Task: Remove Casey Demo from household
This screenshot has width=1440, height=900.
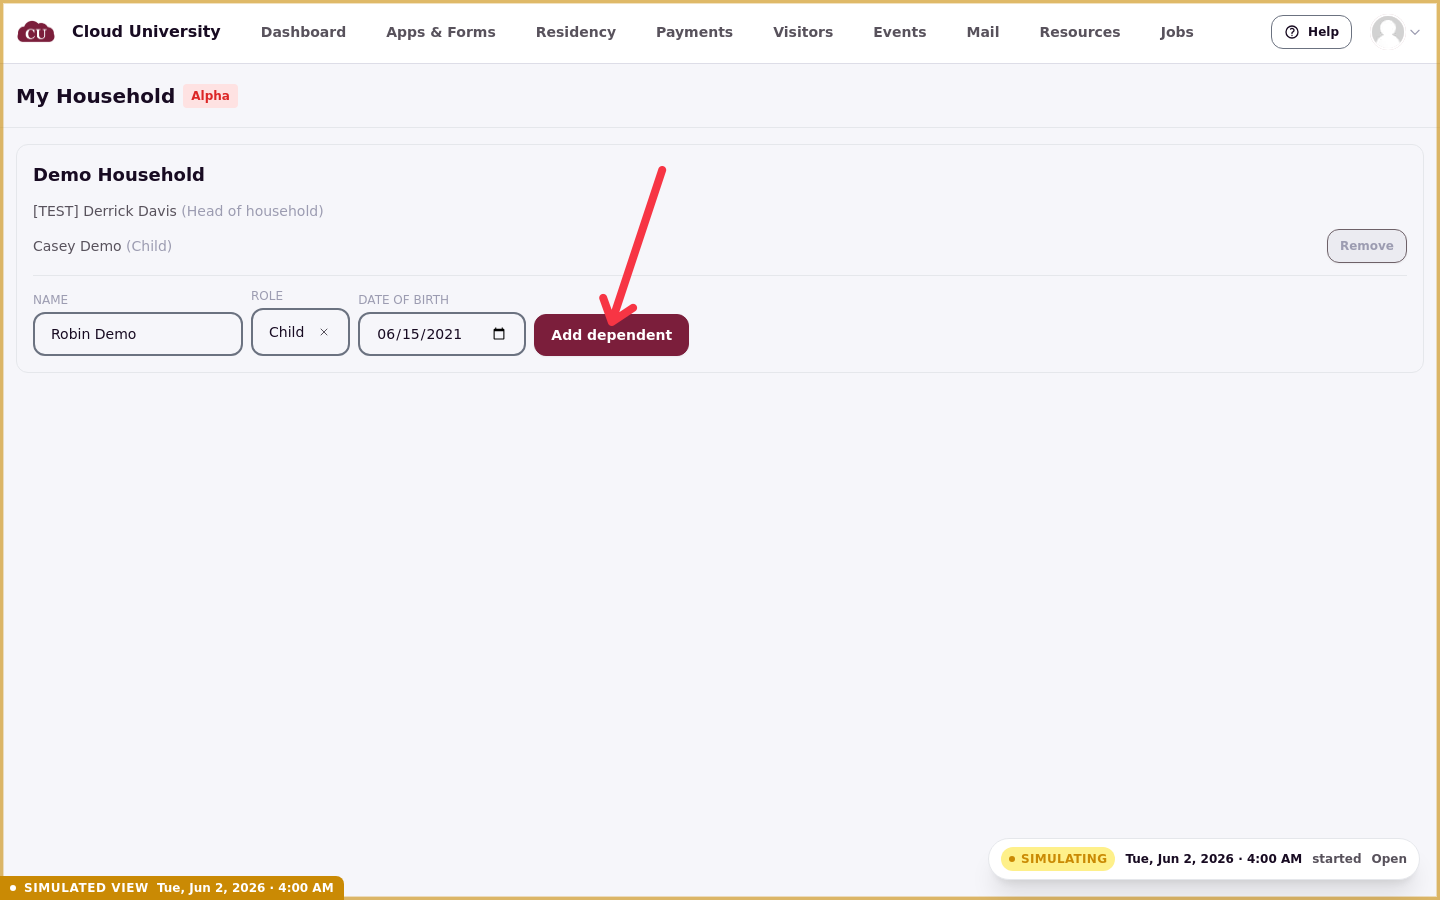Action: click(x=1366, y=246)
